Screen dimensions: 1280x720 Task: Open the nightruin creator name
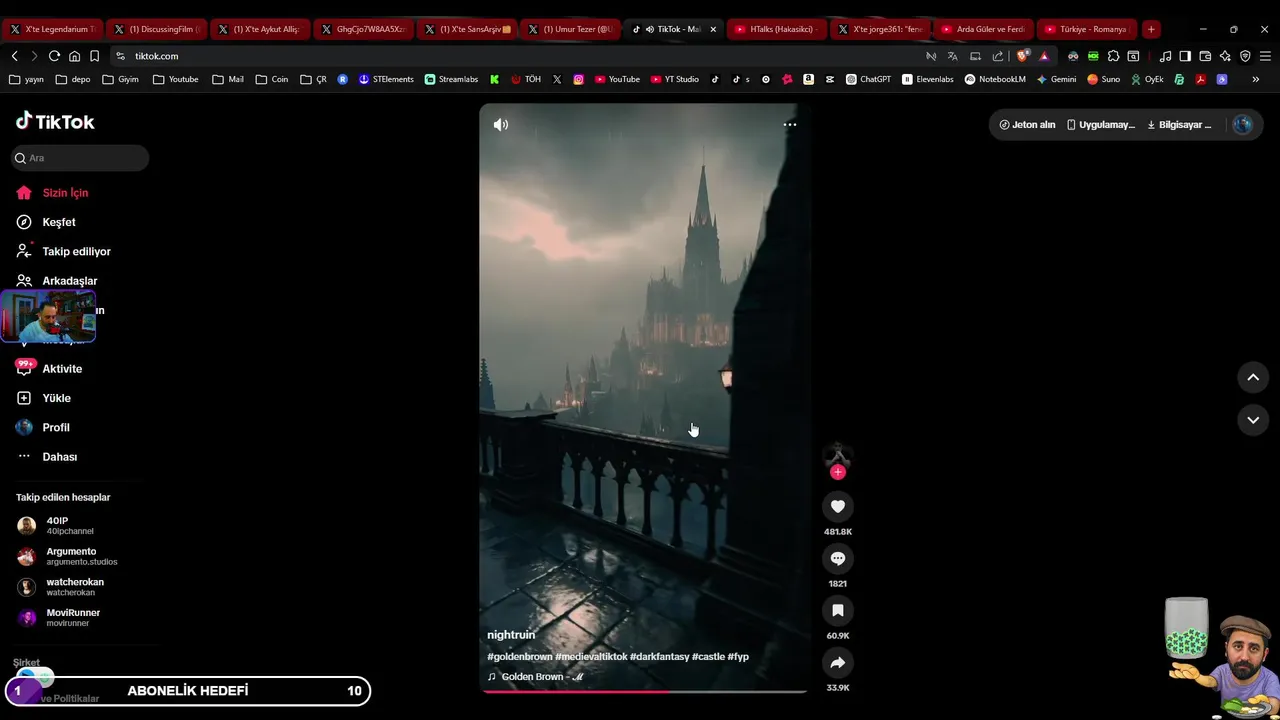(511, 635)
